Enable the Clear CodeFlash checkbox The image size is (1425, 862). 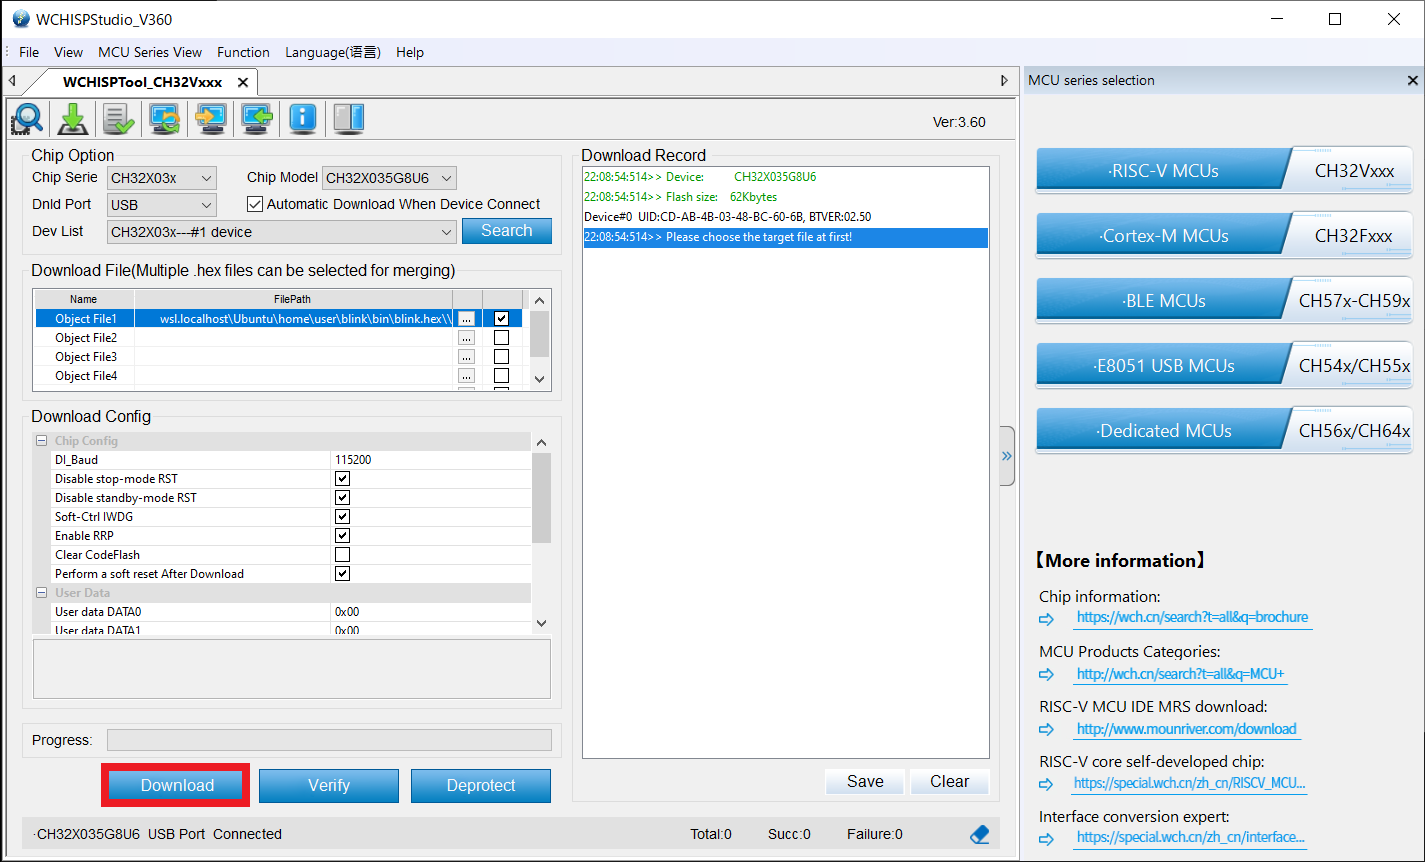point(342,555)
